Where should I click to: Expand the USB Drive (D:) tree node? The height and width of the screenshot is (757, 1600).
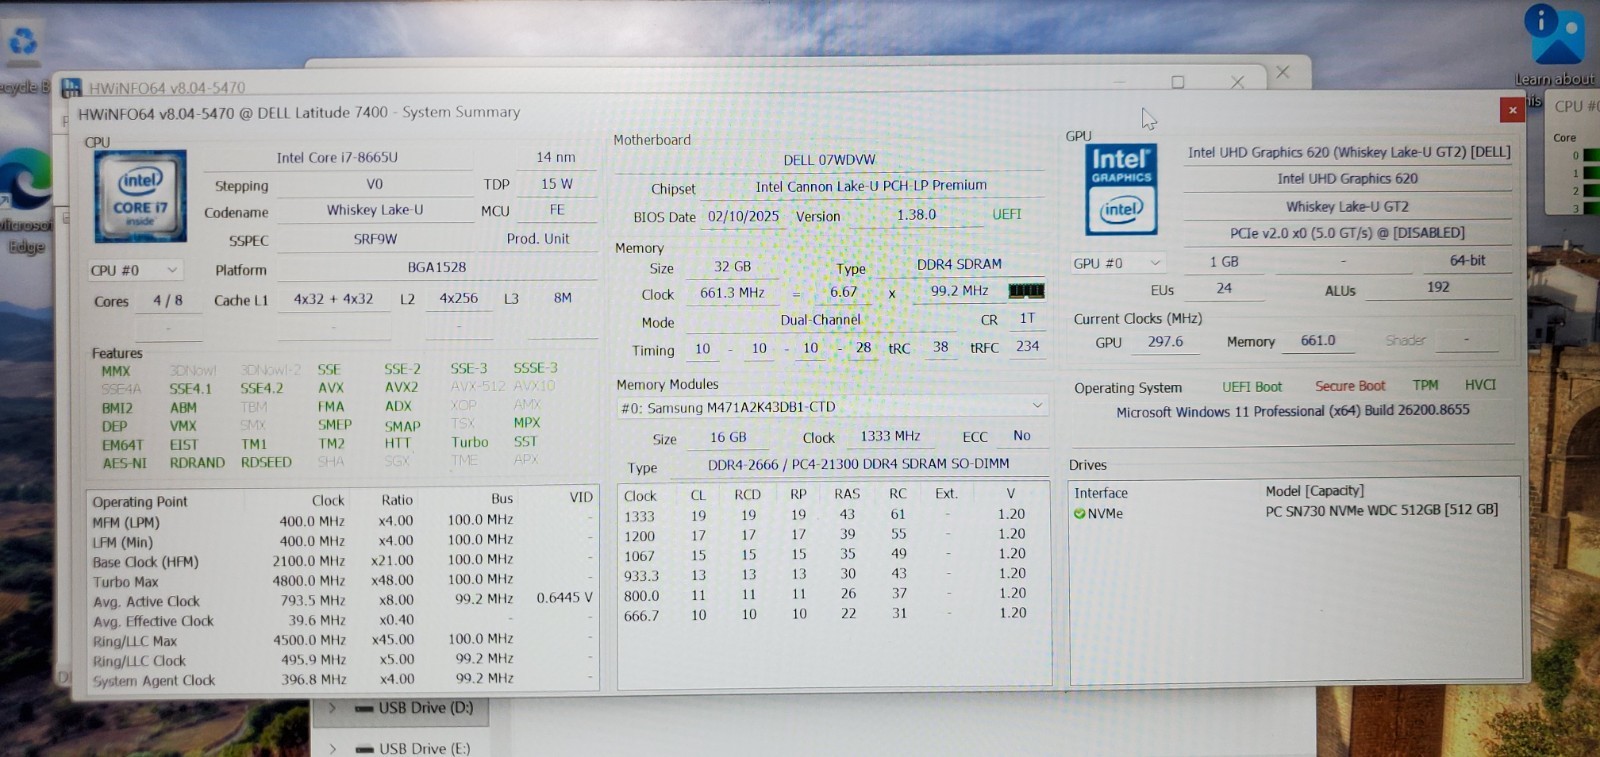333,708
